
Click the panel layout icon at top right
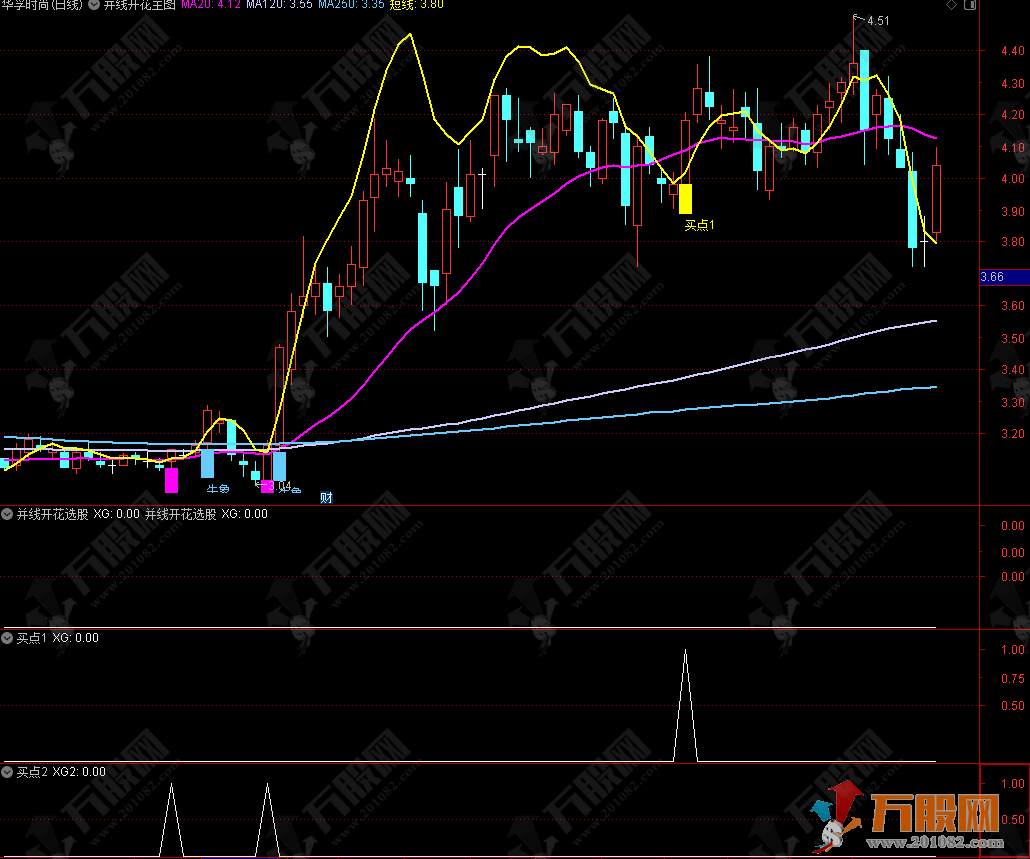pos(970,5)
